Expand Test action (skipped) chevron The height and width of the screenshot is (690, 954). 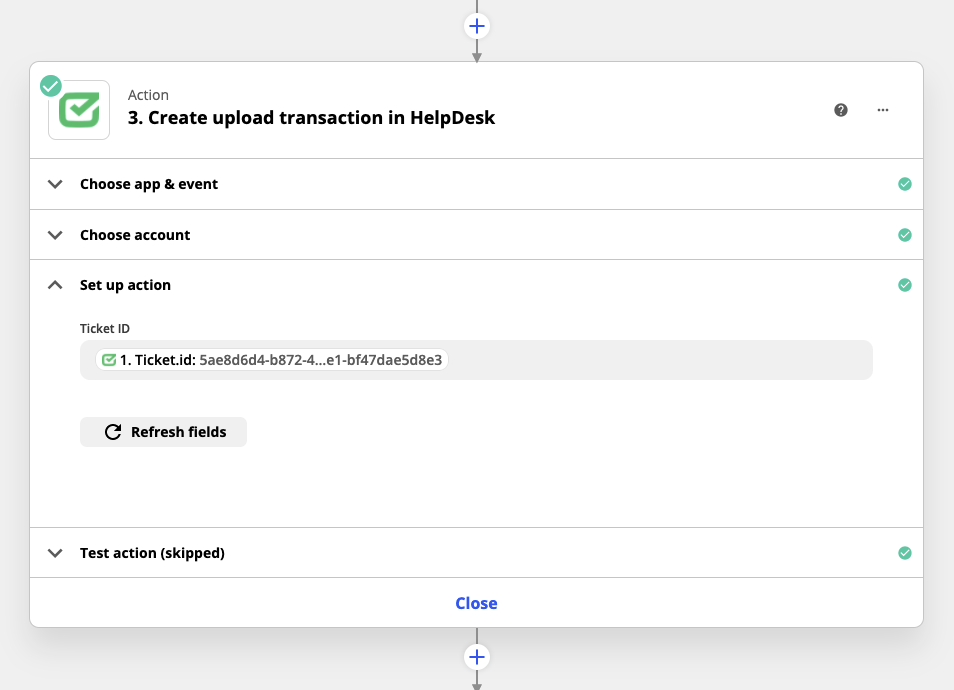pos(55,553)
